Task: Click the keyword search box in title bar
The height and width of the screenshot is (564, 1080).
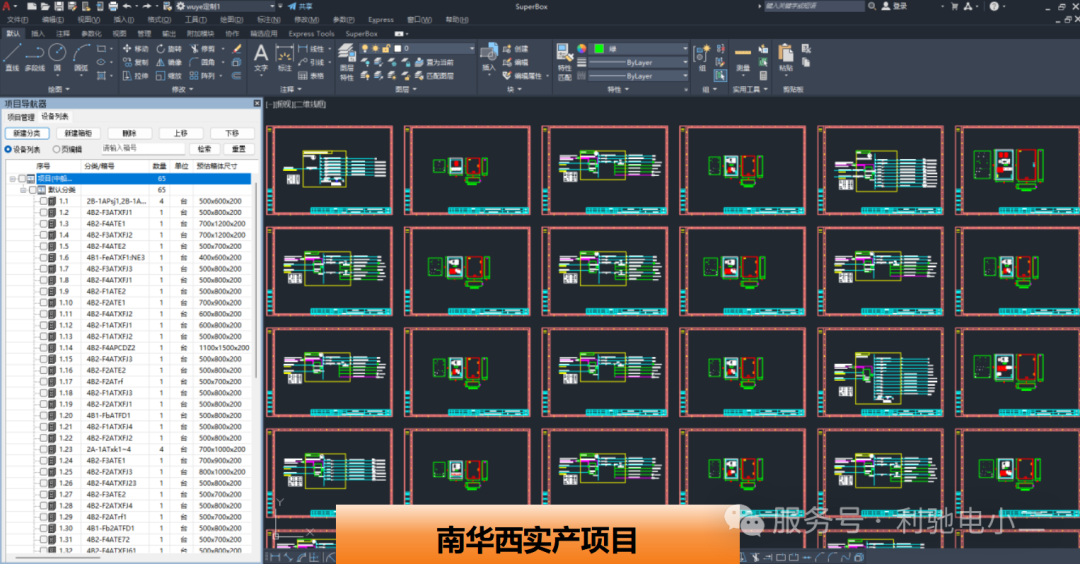Action: pos(813,6)
